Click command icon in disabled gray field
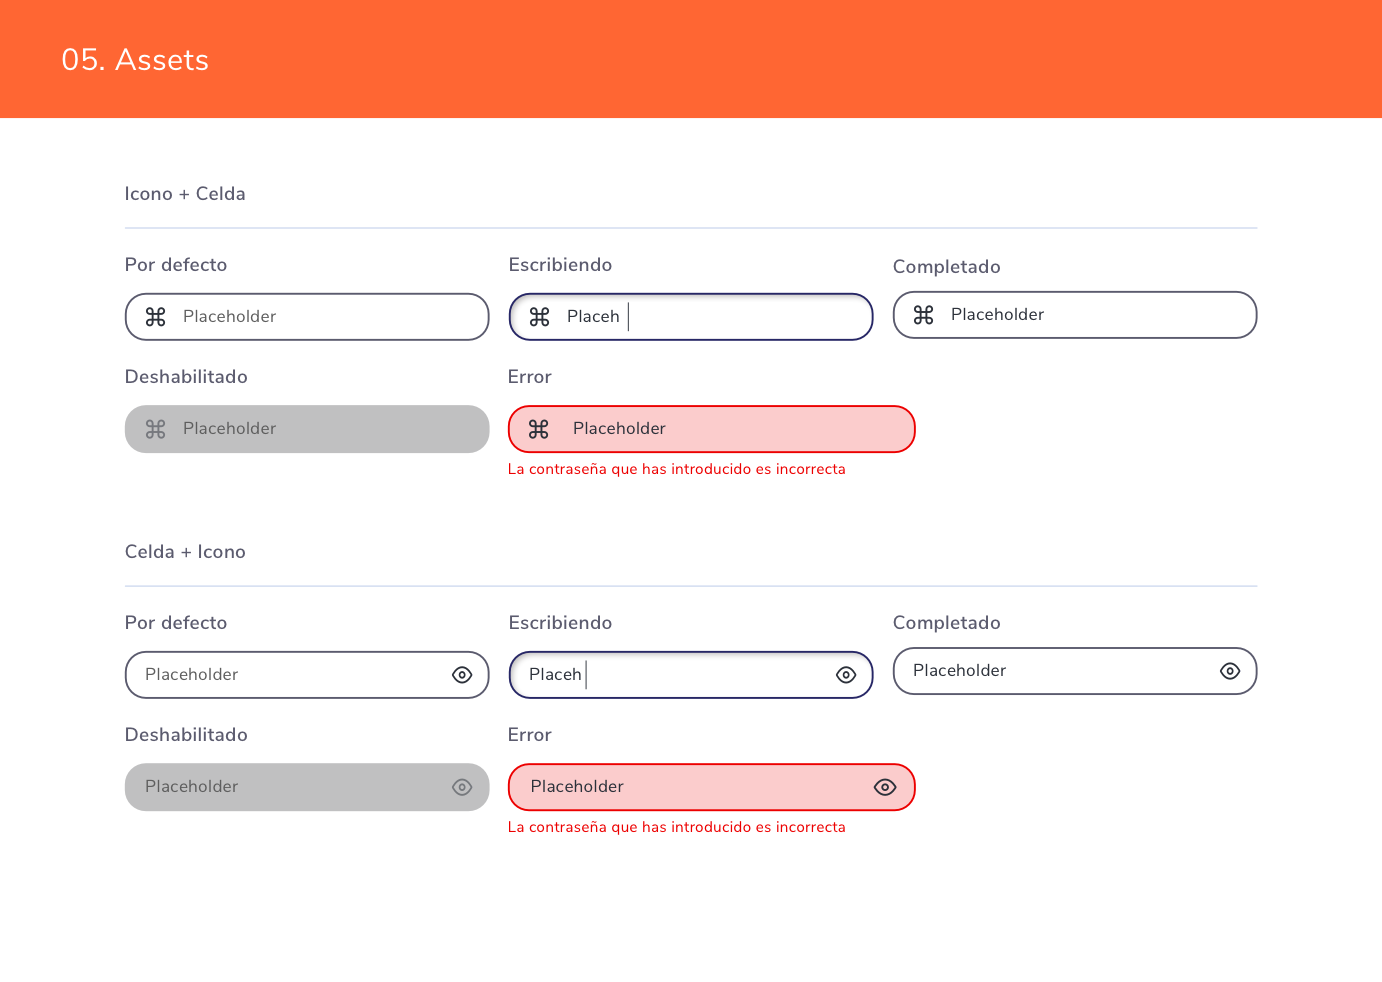The height and width of the screenshot is (982, 1382). point(156,429)
